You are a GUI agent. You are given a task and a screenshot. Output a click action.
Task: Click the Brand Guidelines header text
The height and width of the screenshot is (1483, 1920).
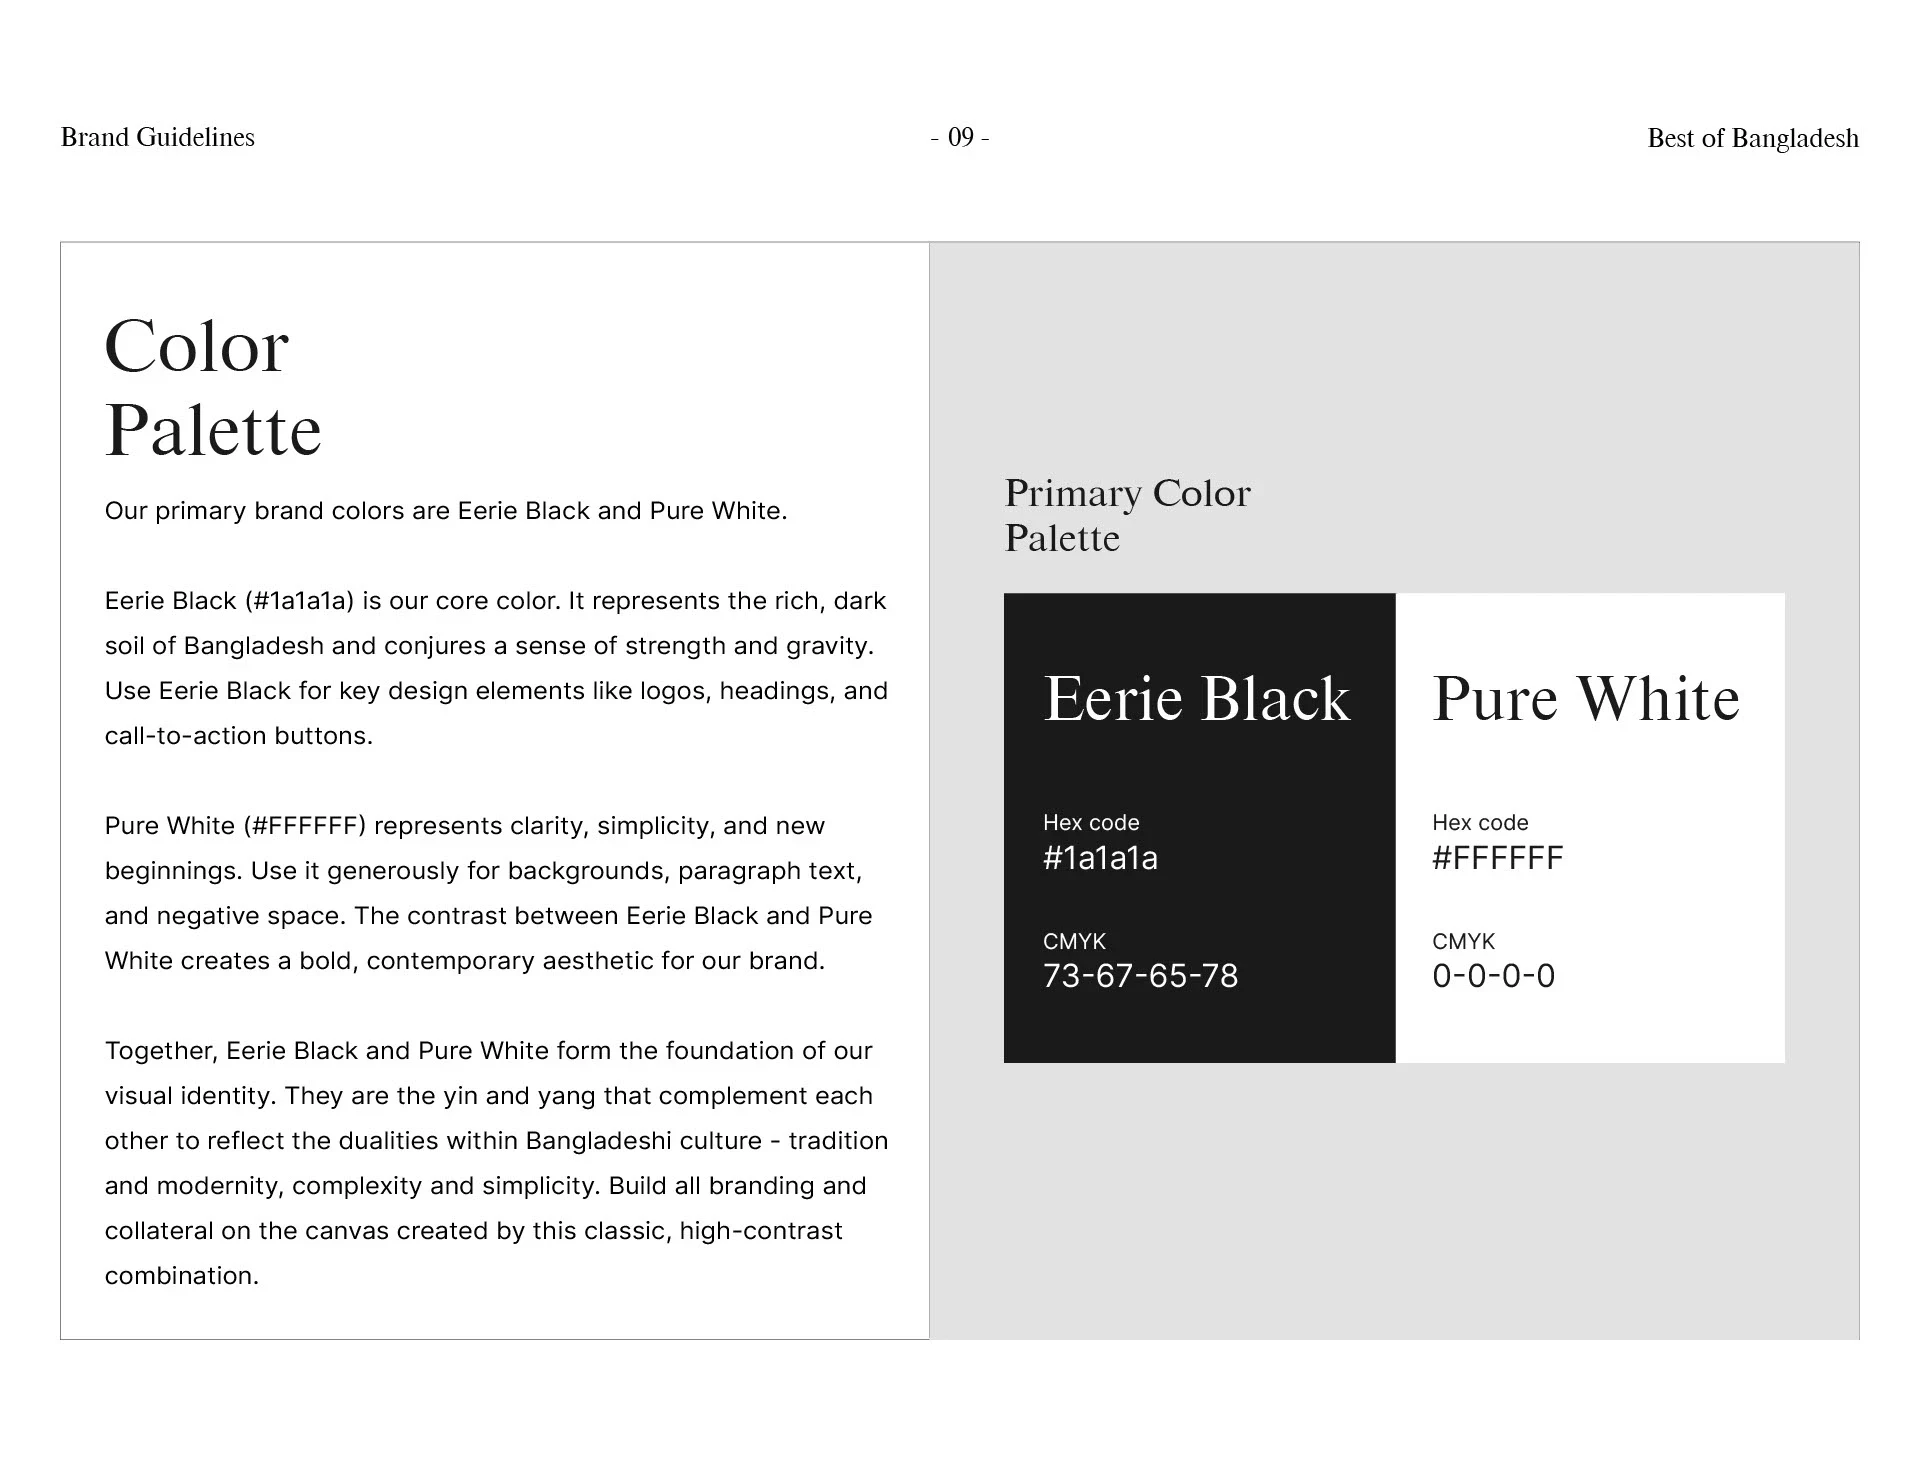coord(158,137)
